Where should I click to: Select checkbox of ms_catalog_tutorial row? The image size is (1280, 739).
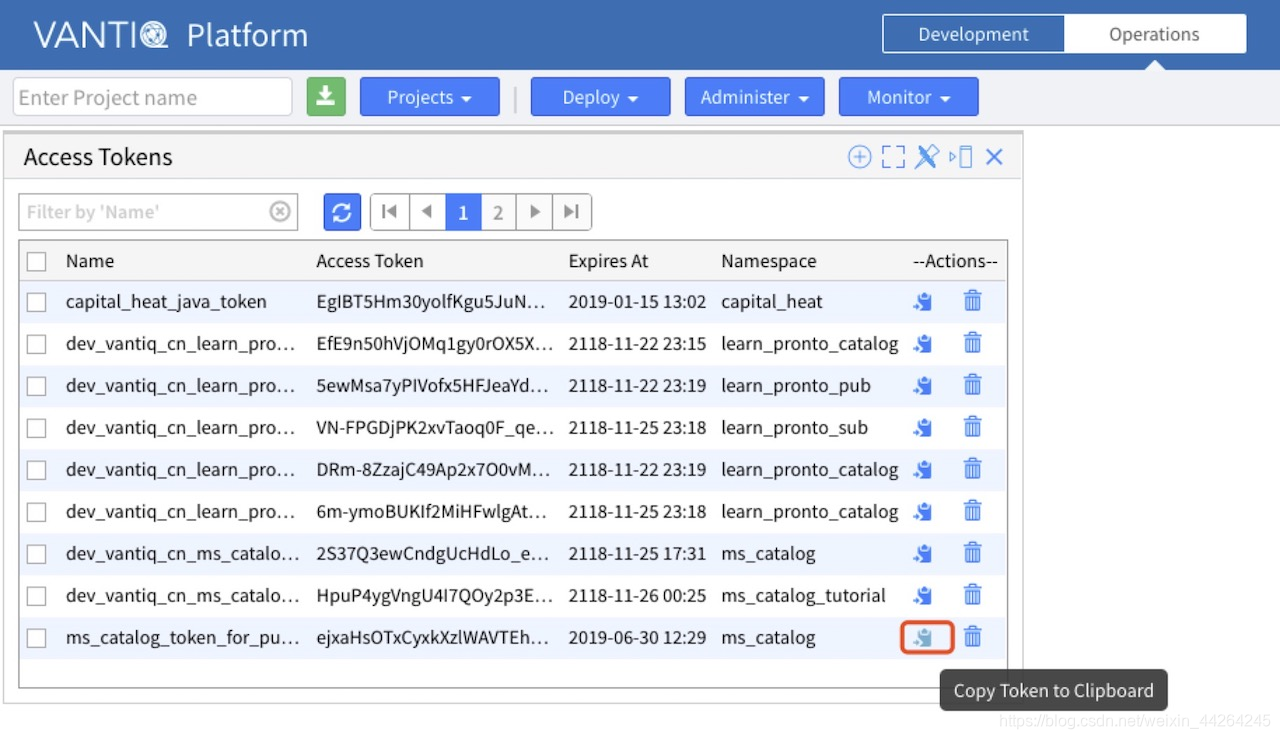[x=37, y=596]
